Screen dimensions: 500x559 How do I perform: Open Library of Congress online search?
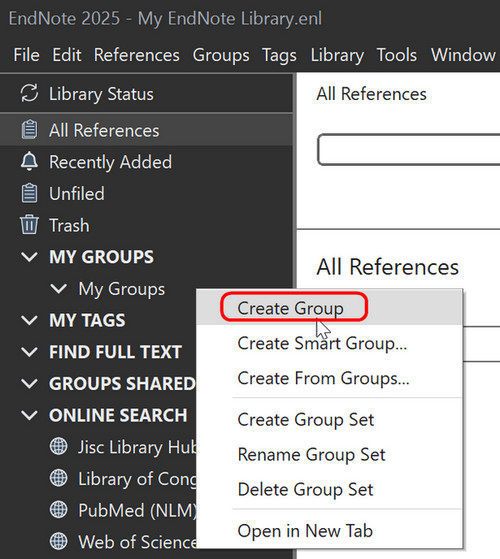pos(137,479)
